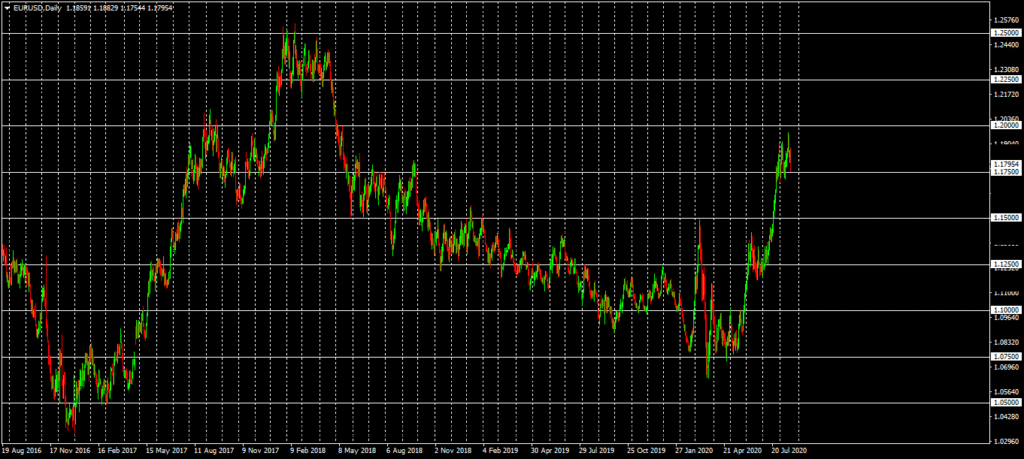Screen dimensions: 1024x459
Task: Select the 1.12500 horizontal line price label
Action: tap(1006, 264)
